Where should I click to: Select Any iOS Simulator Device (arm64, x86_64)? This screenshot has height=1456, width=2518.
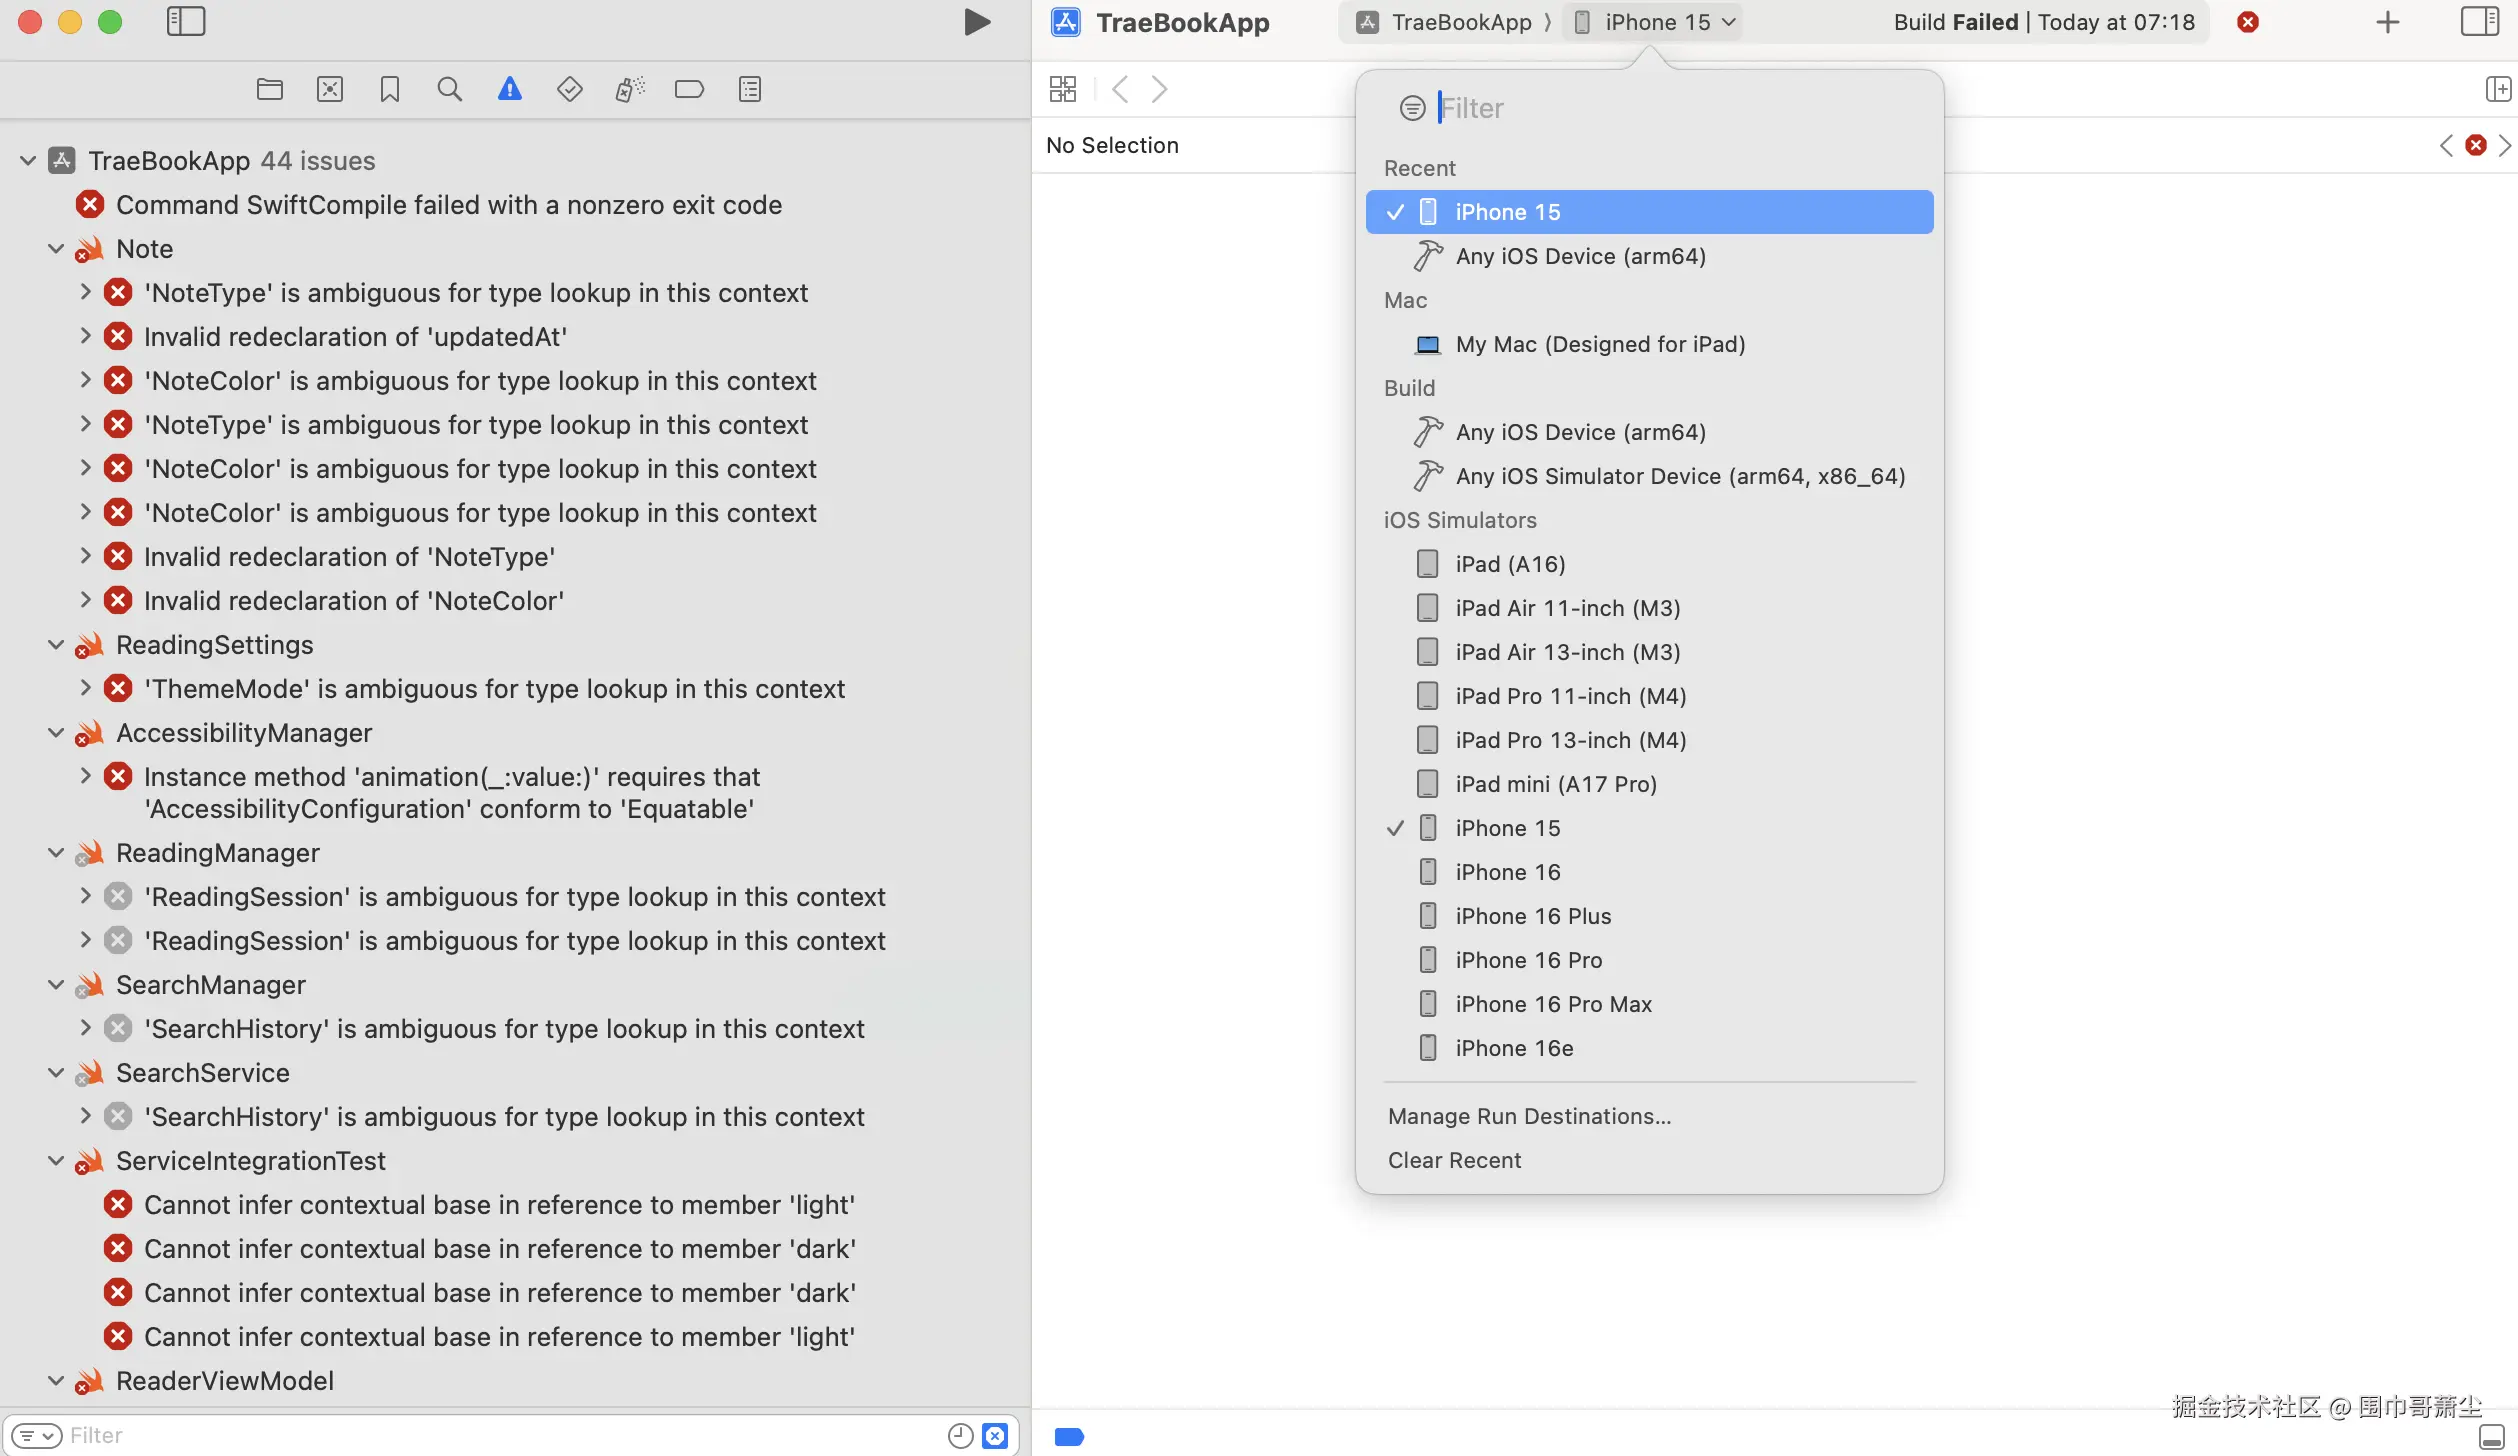coord(1649,476)
